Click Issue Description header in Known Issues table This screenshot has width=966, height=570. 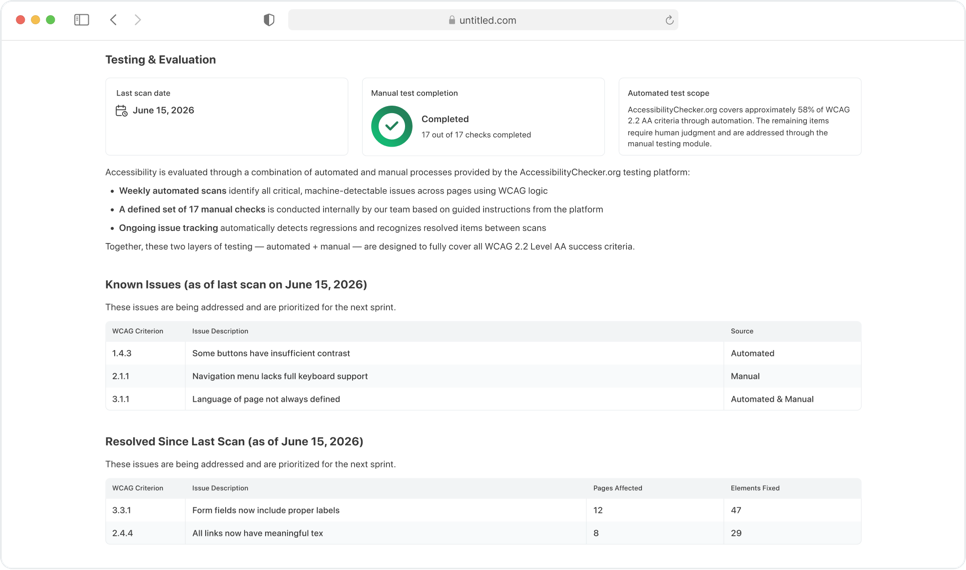[220, 331]
